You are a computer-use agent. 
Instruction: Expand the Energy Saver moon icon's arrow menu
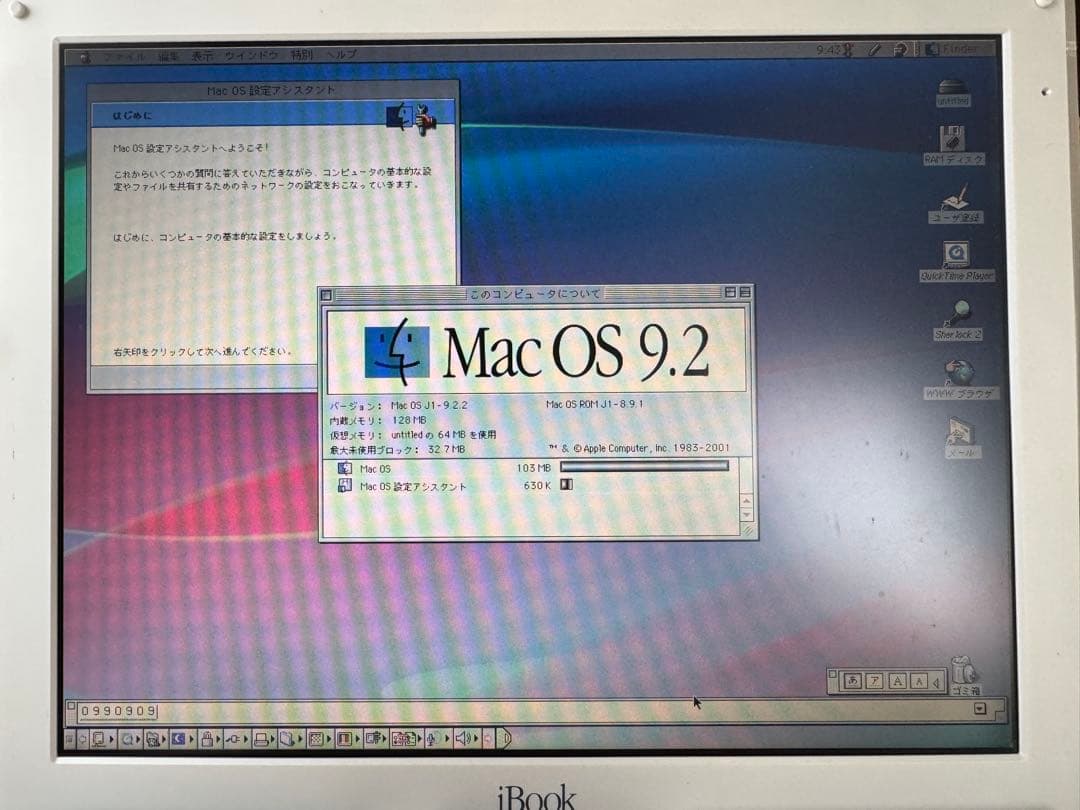[194, 738]
